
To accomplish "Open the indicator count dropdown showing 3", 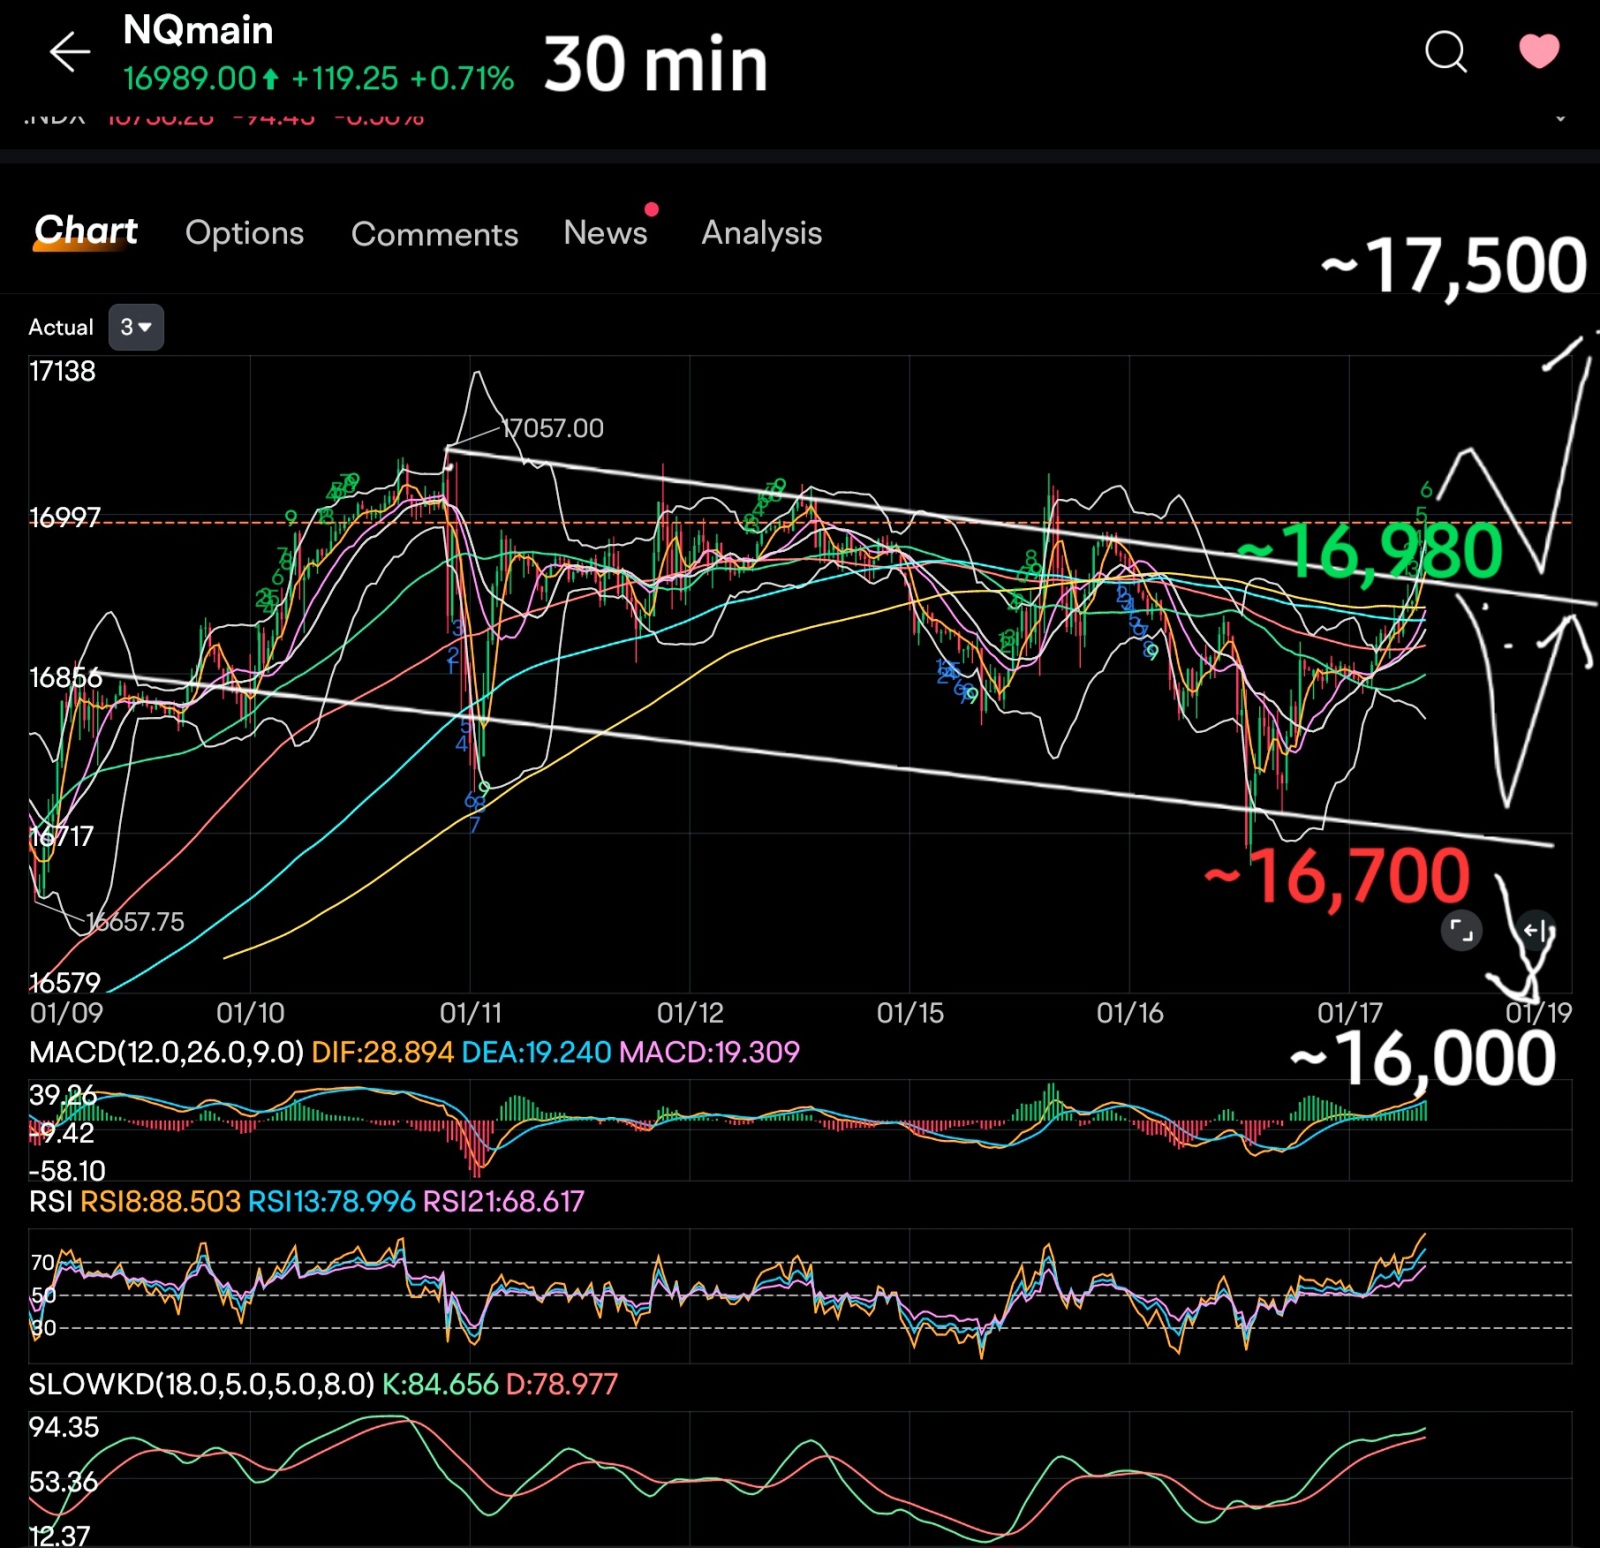I will (x=136, y=327).
